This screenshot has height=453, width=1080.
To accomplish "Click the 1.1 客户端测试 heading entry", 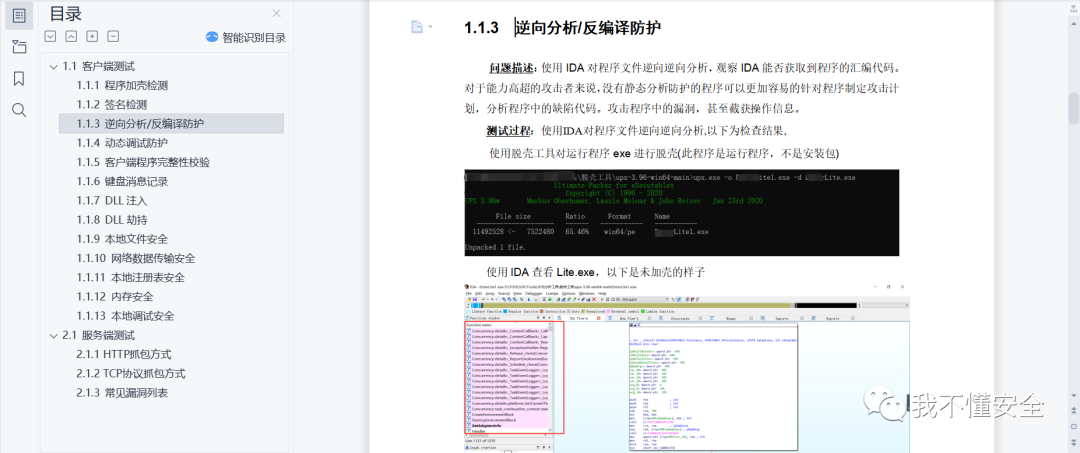I will click(x=98, y=67).
